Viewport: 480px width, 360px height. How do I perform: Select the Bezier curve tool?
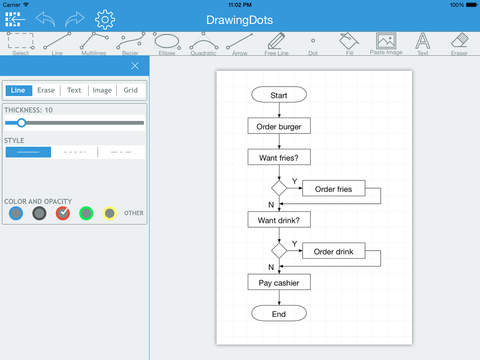130,43
